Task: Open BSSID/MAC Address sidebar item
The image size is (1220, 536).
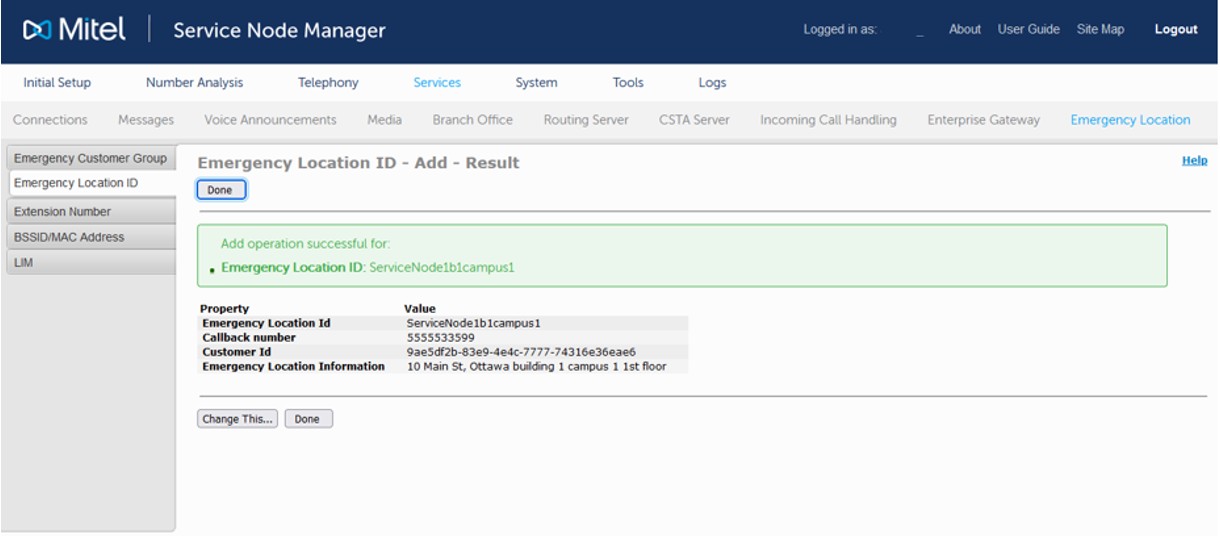Action: 69,238
